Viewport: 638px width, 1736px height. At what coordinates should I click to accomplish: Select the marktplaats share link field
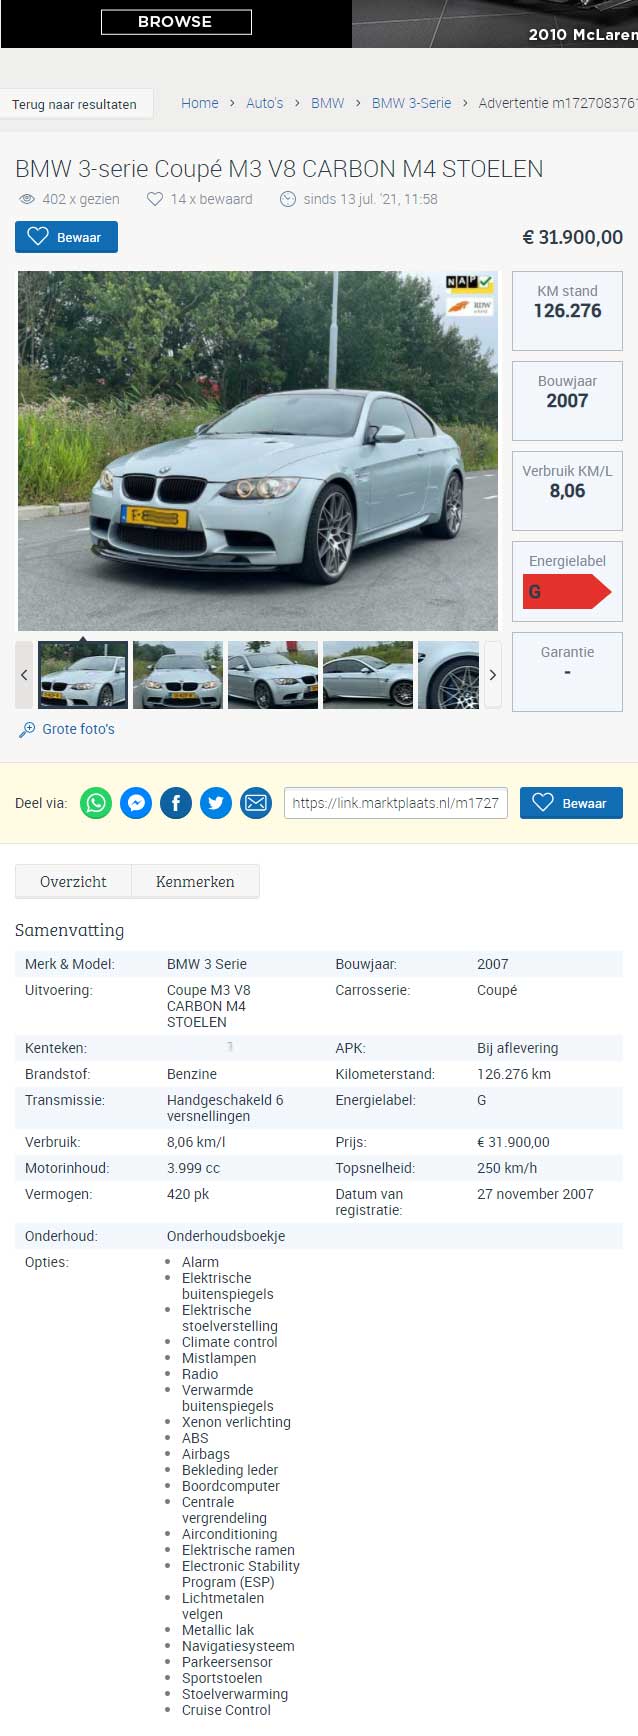pos(396,803)
